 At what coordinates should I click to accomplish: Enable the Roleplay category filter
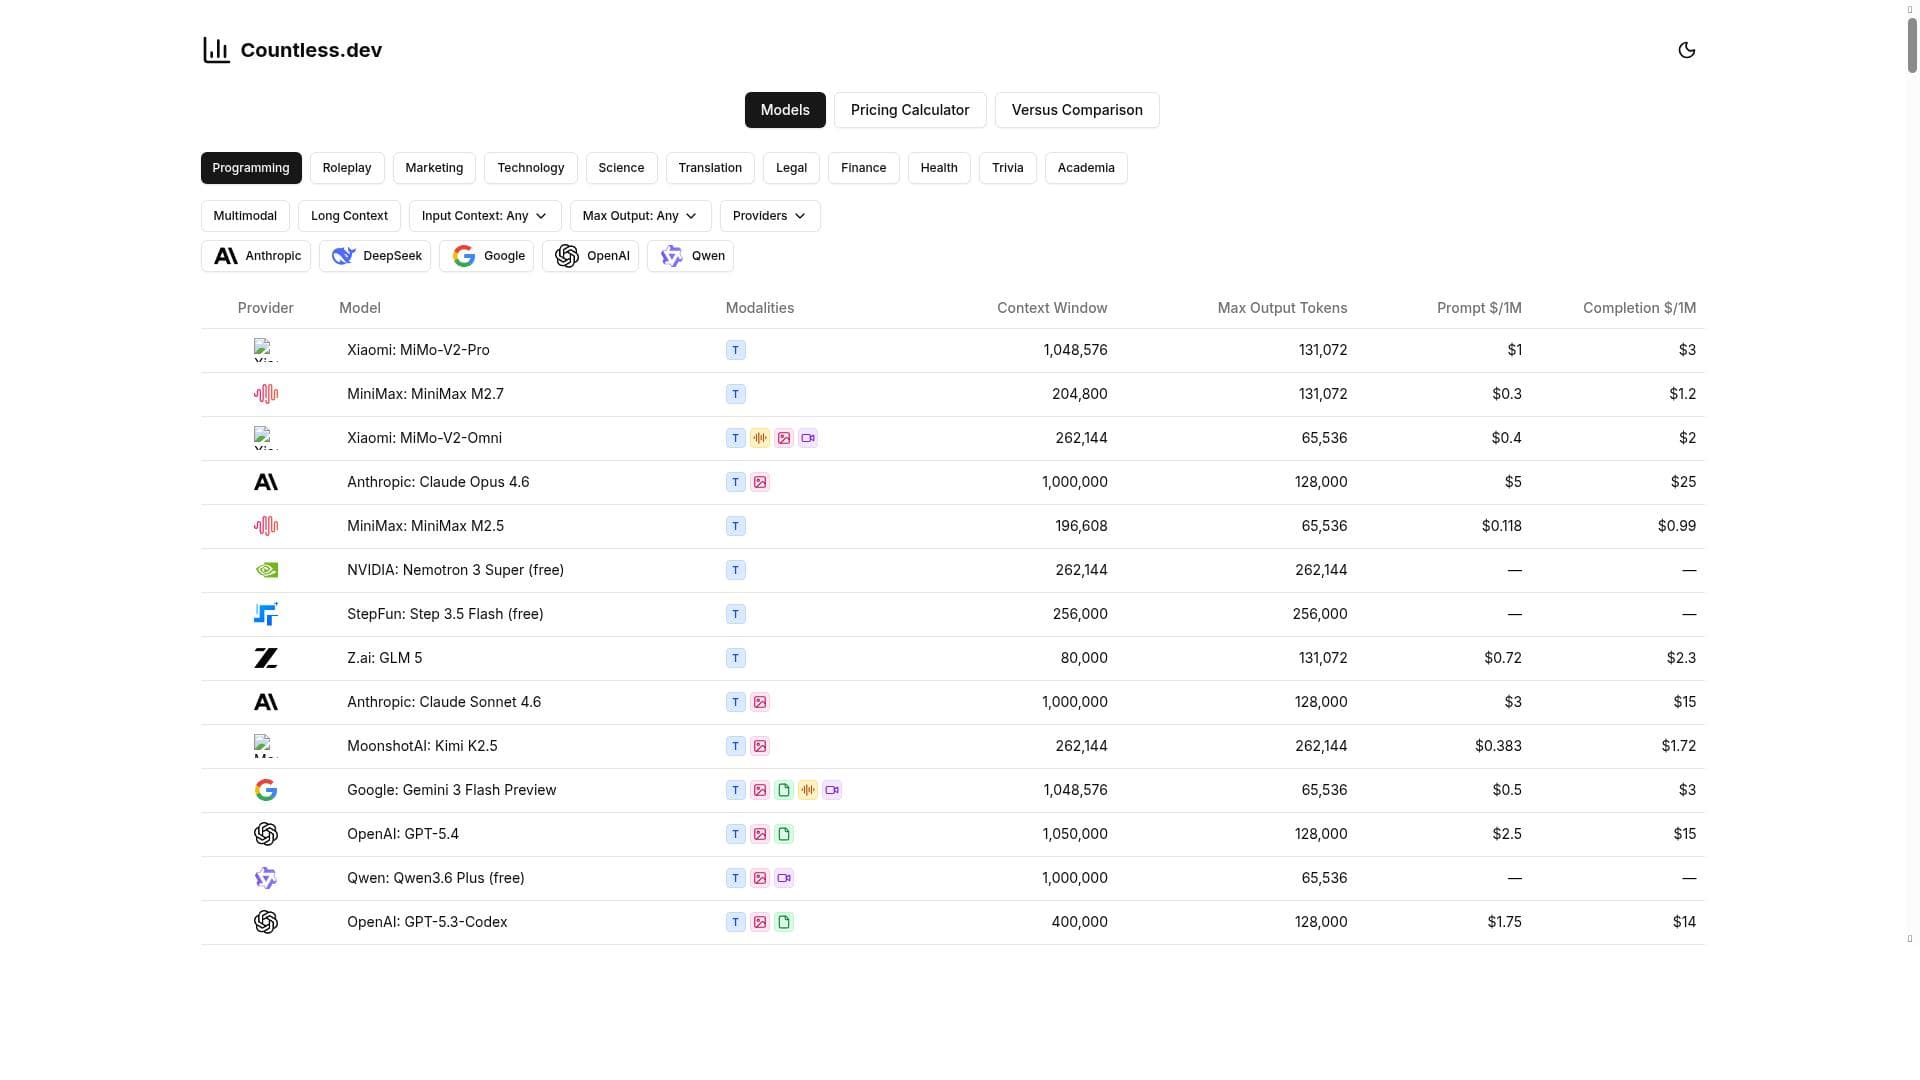(347, 168)
